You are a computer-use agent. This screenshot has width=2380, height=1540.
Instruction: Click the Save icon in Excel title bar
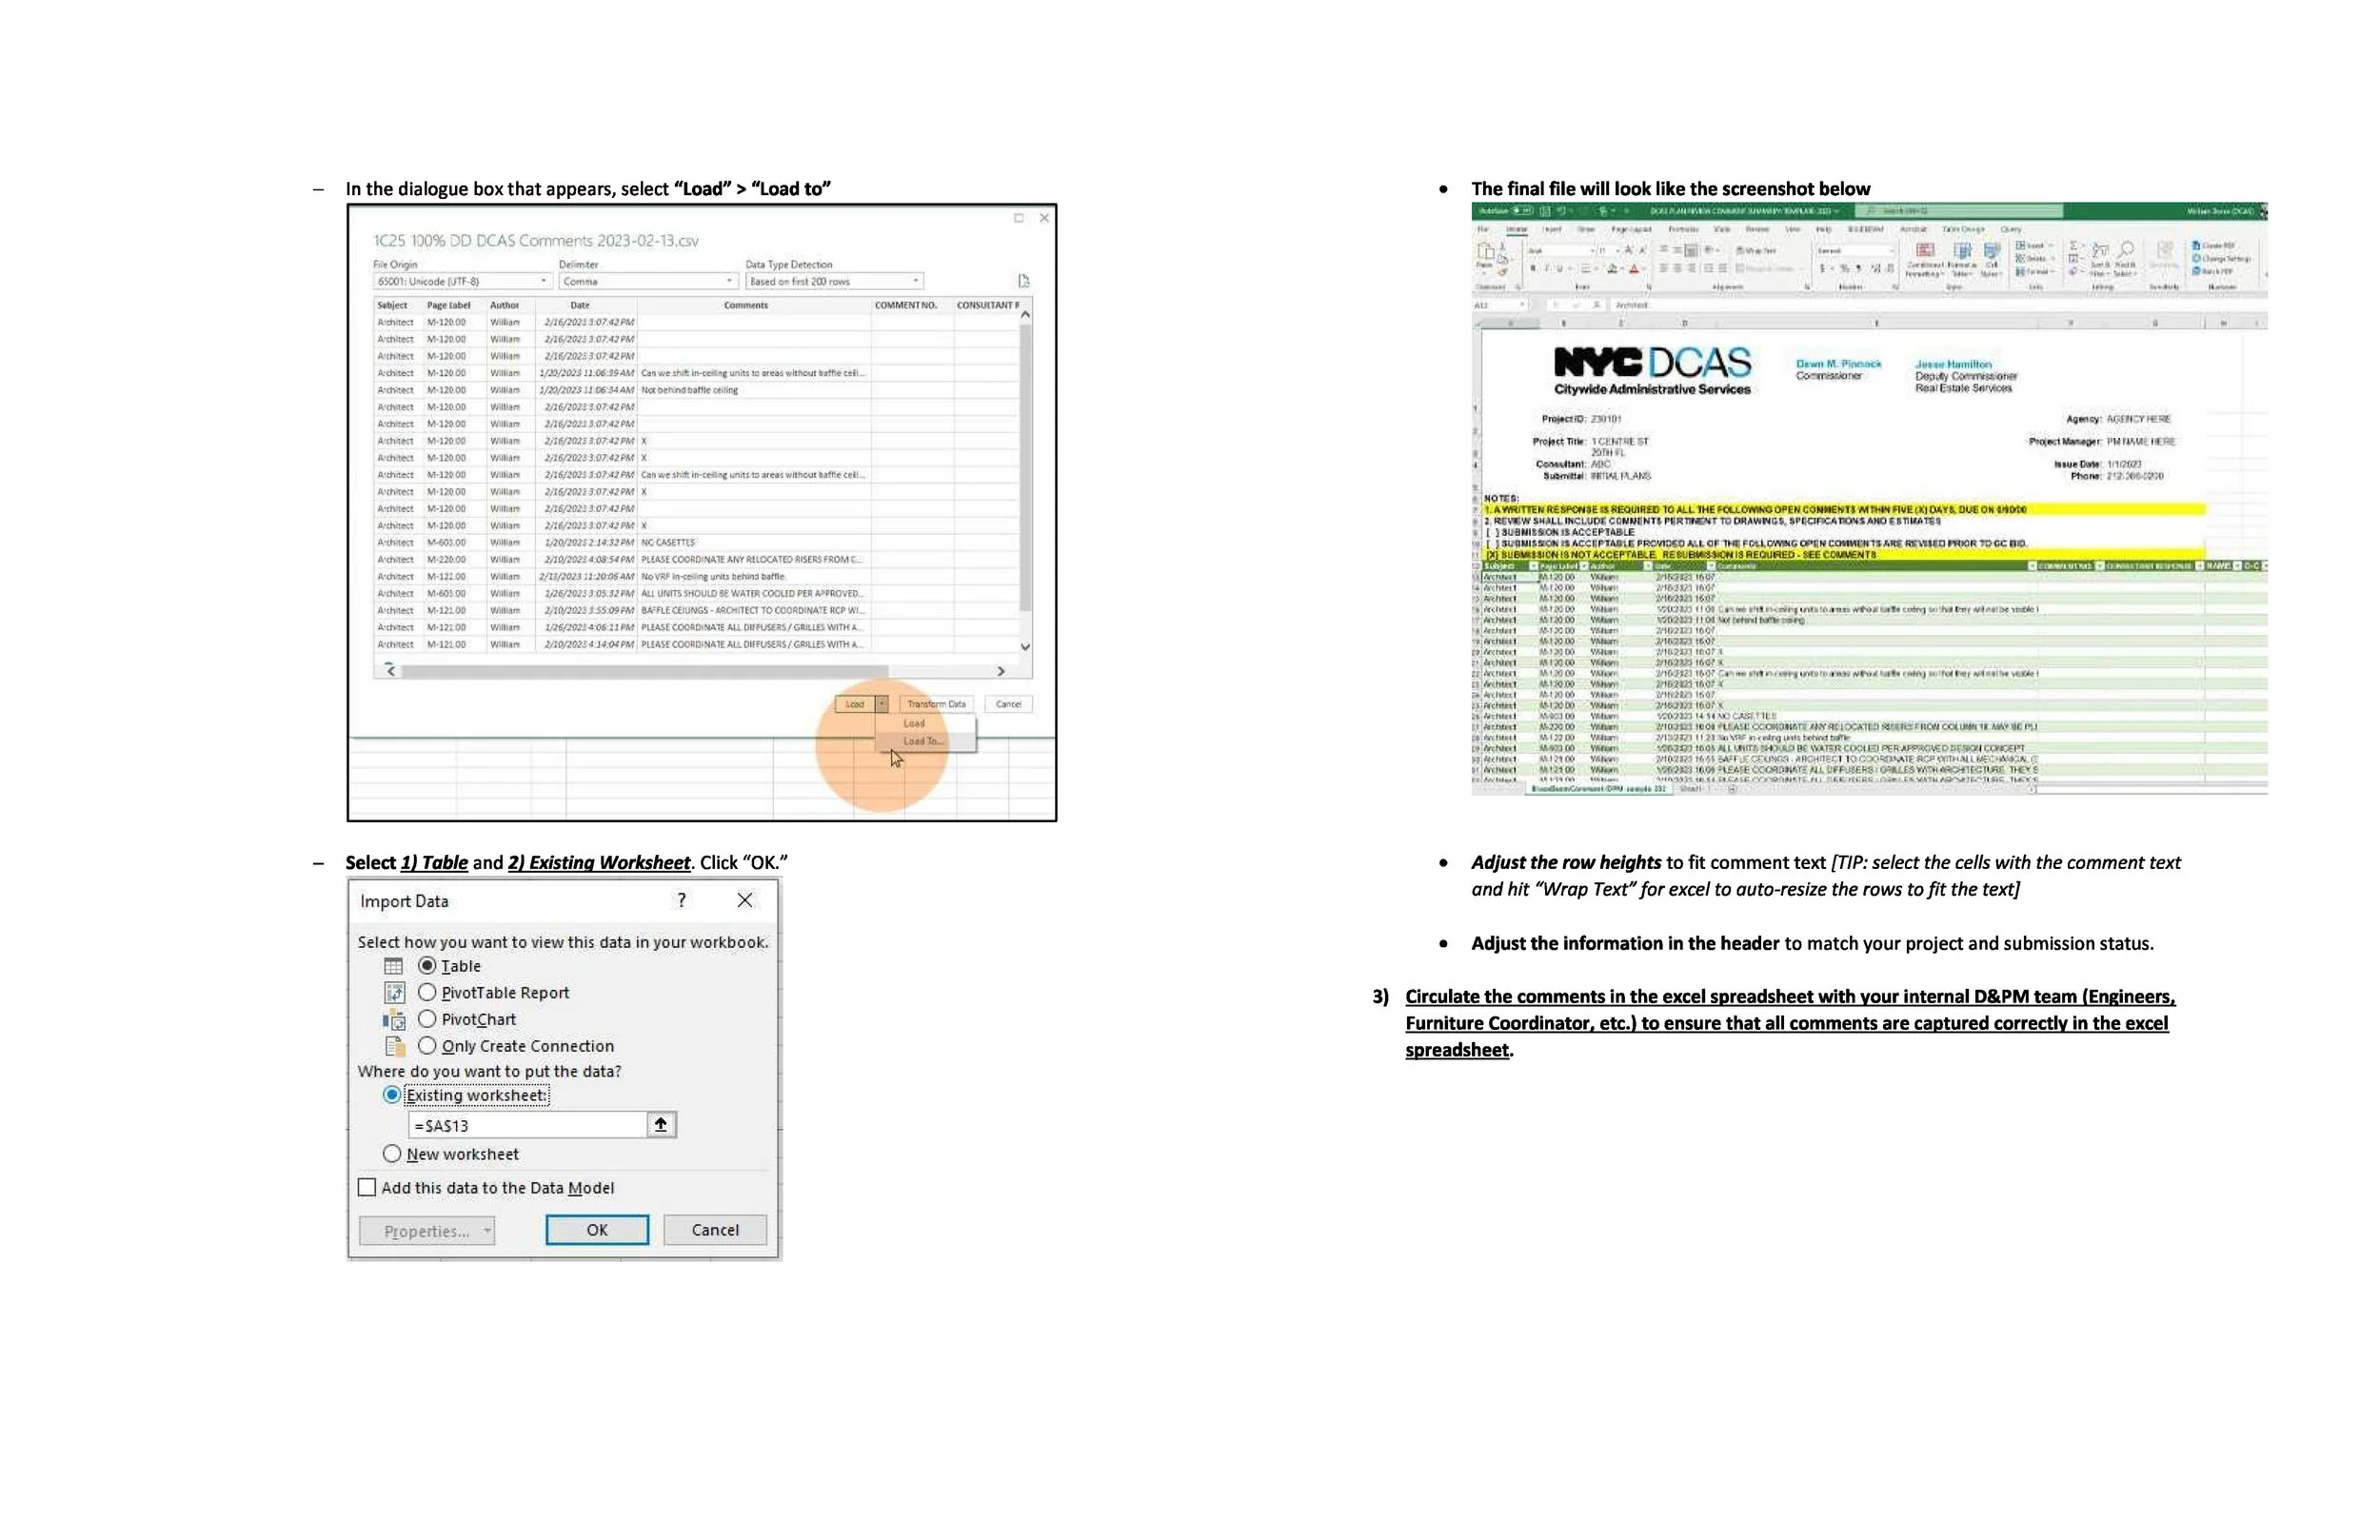(1545, 211)
